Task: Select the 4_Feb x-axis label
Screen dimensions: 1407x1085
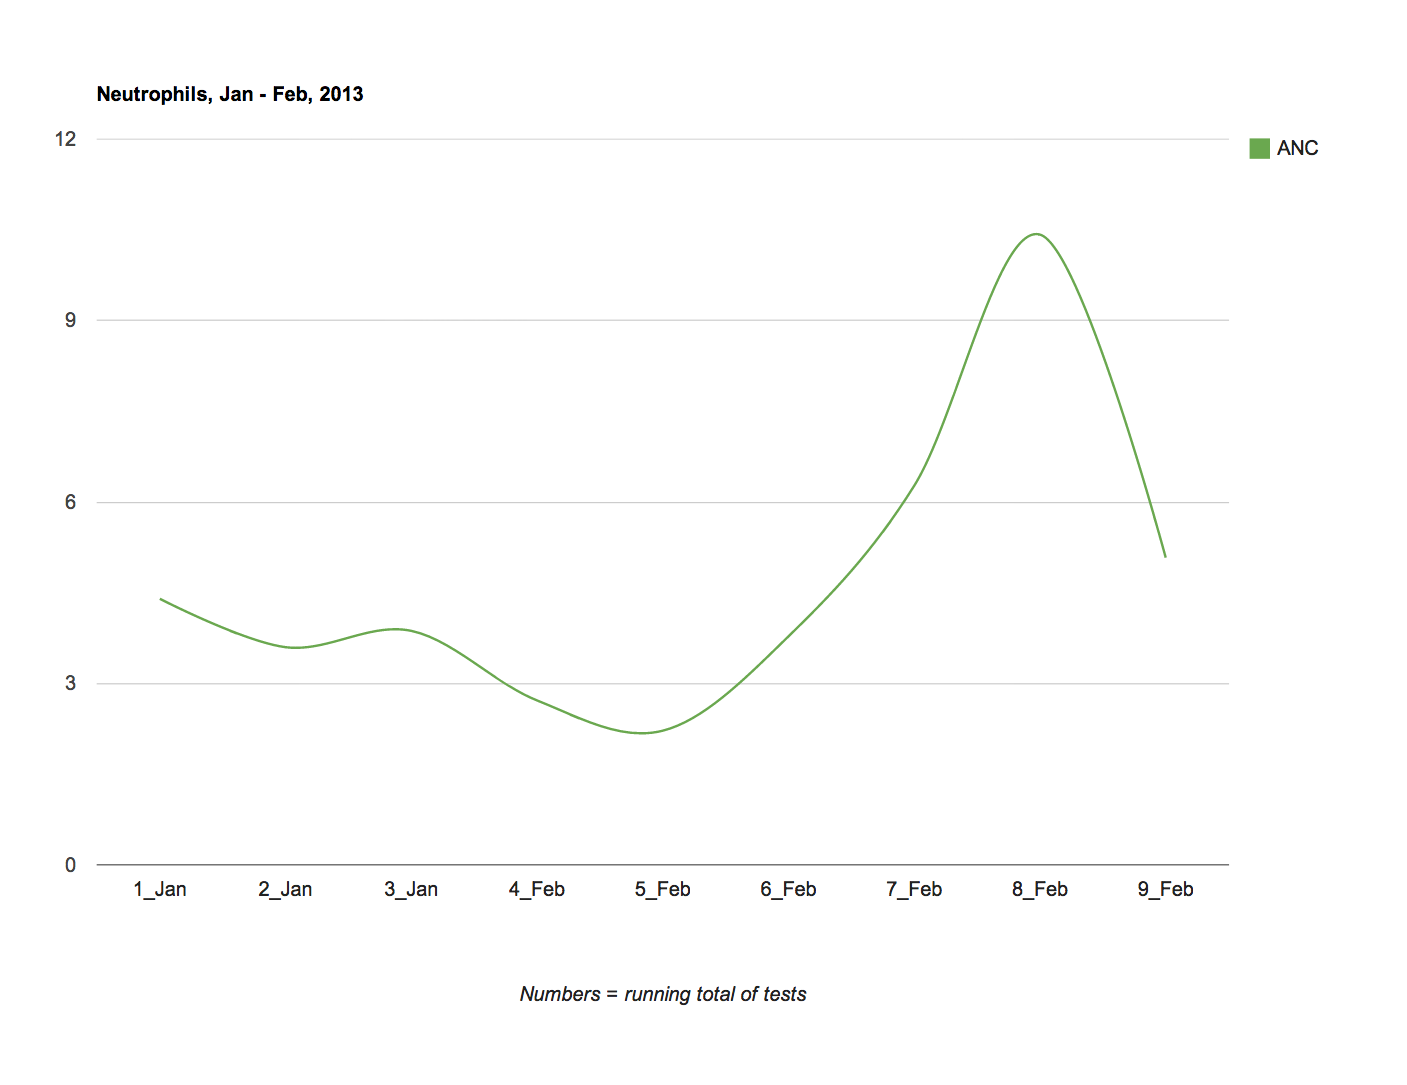Action: 537,889
